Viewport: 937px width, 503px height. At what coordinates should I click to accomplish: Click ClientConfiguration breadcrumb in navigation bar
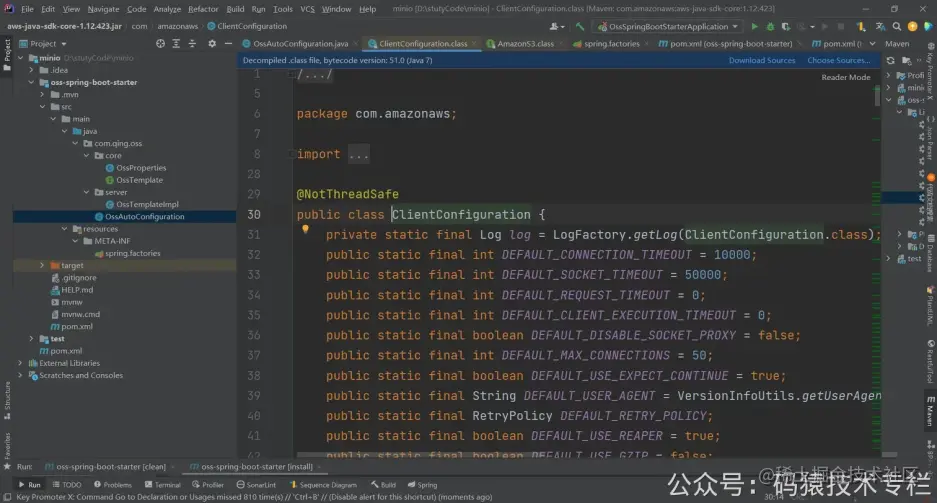click(x=247, y=26)
